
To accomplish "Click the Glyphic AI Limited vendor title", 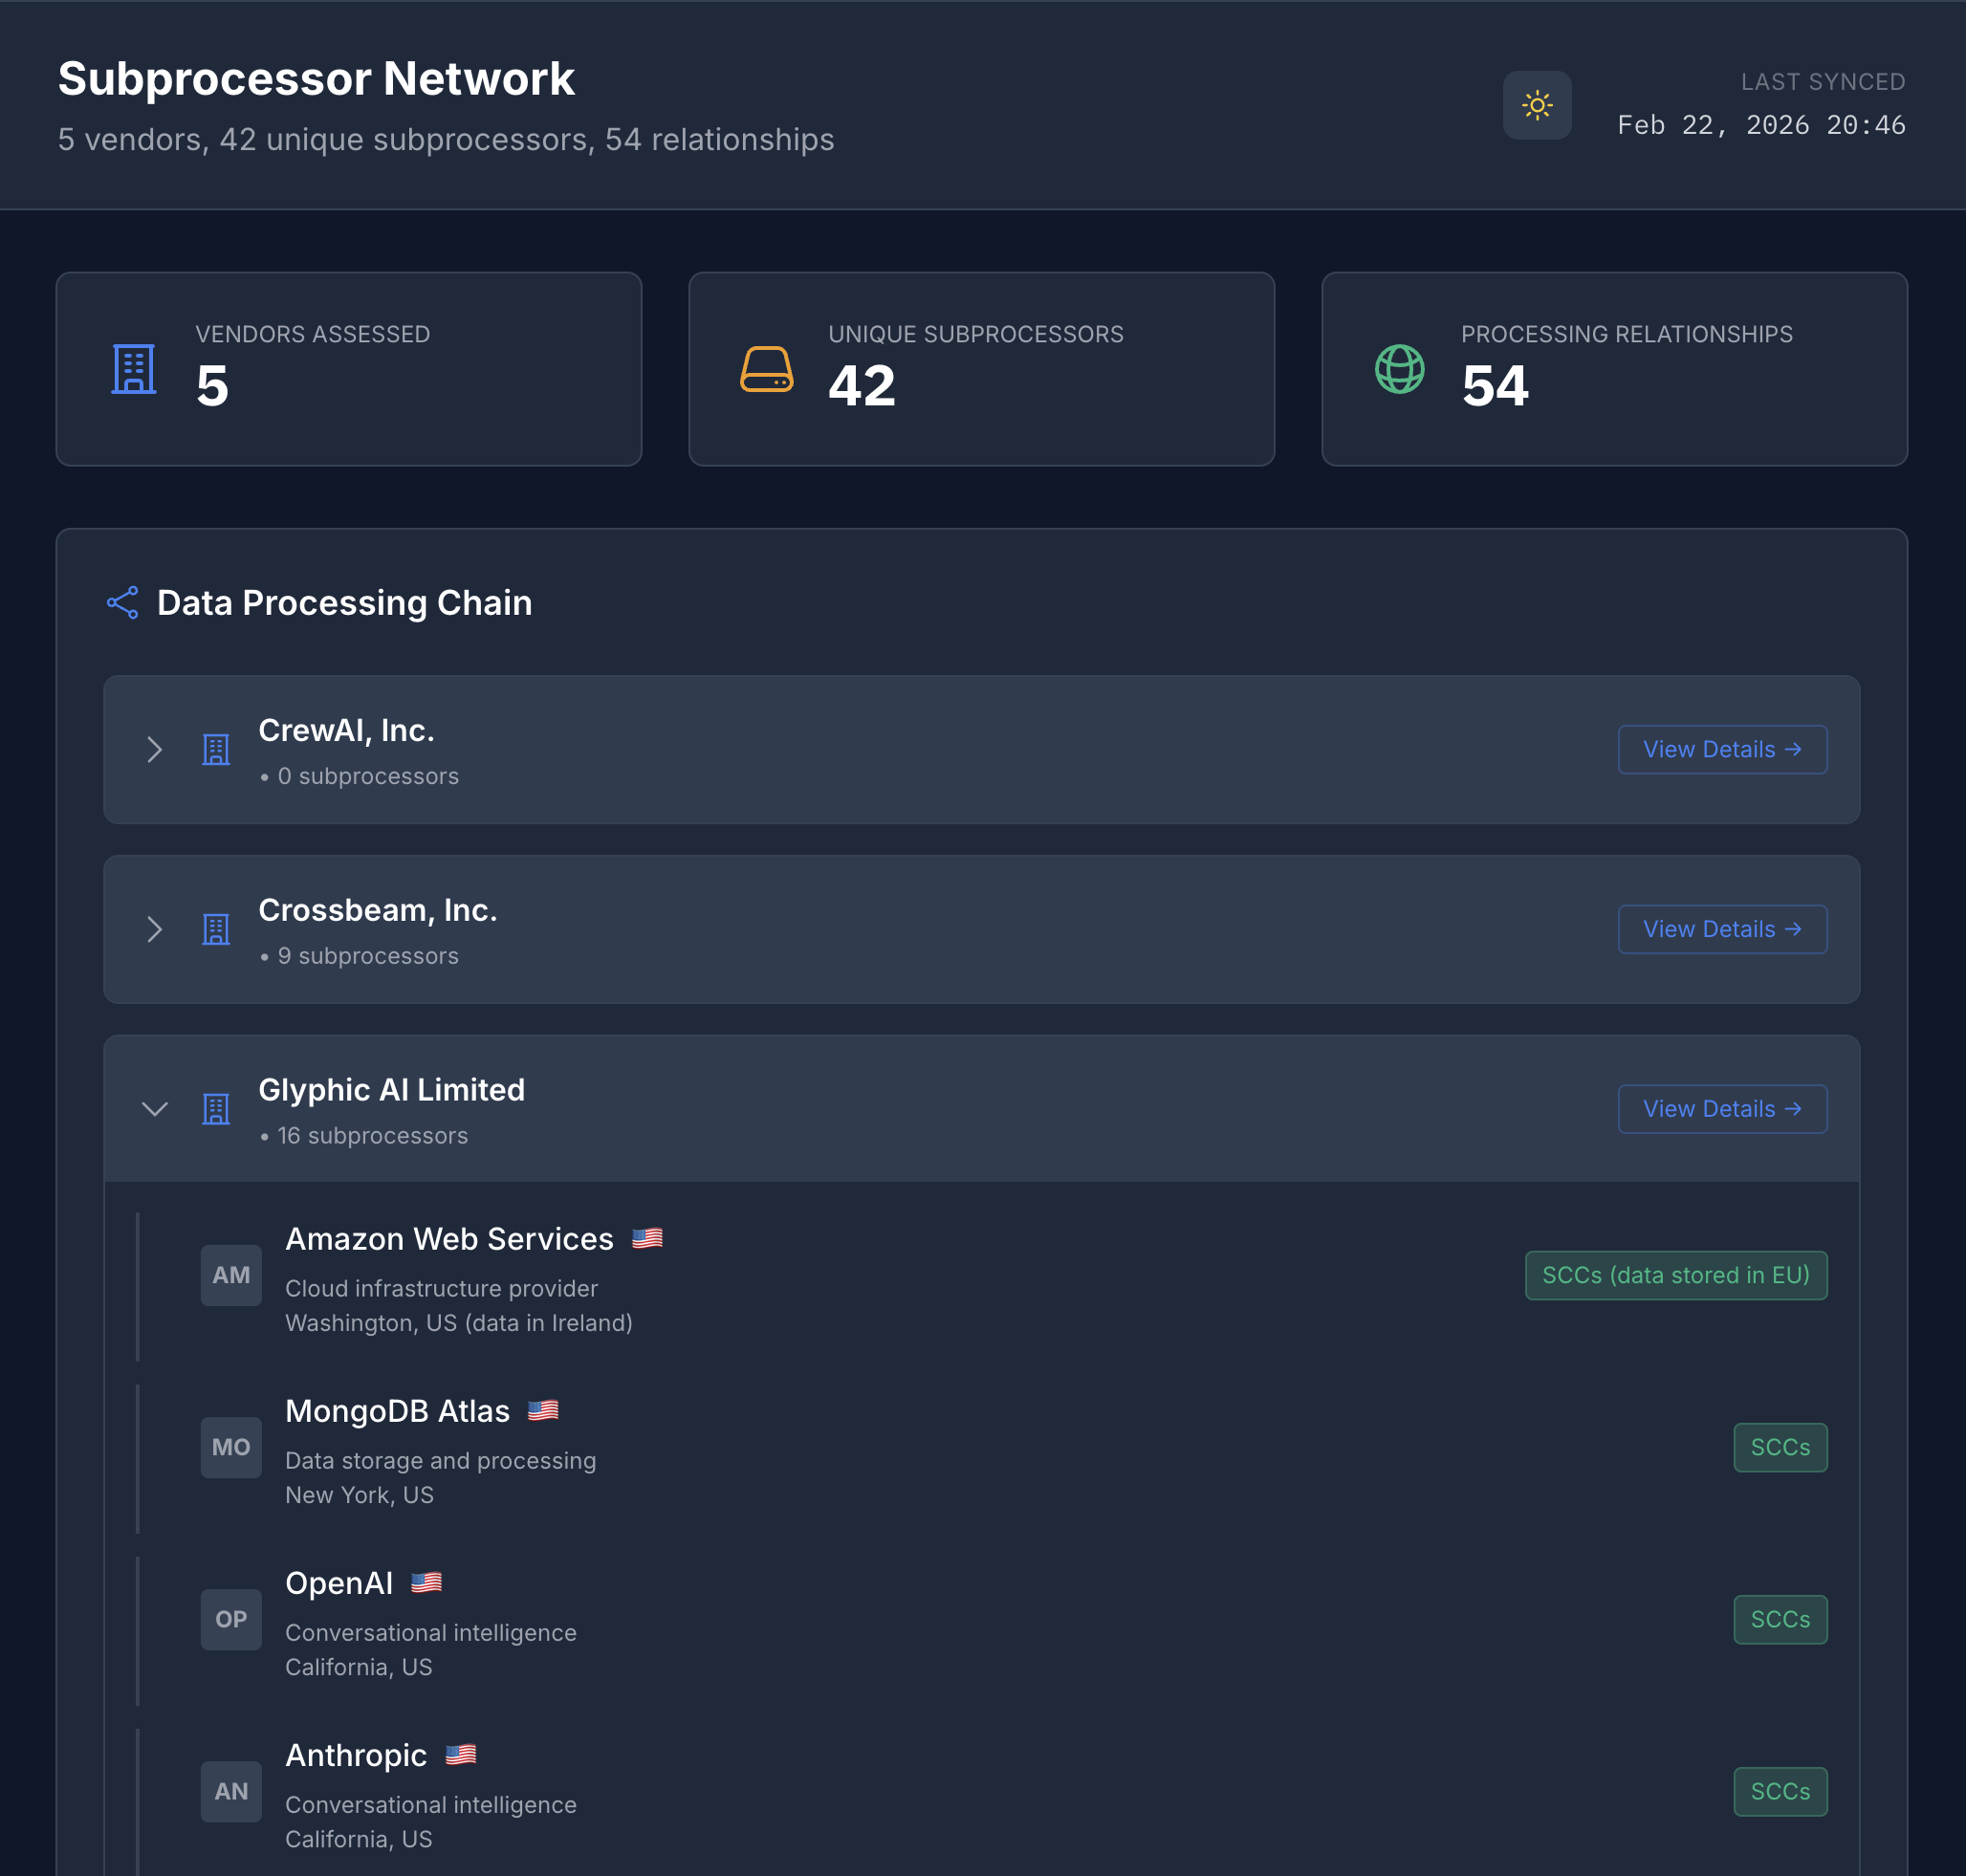I will (391, 1090).
